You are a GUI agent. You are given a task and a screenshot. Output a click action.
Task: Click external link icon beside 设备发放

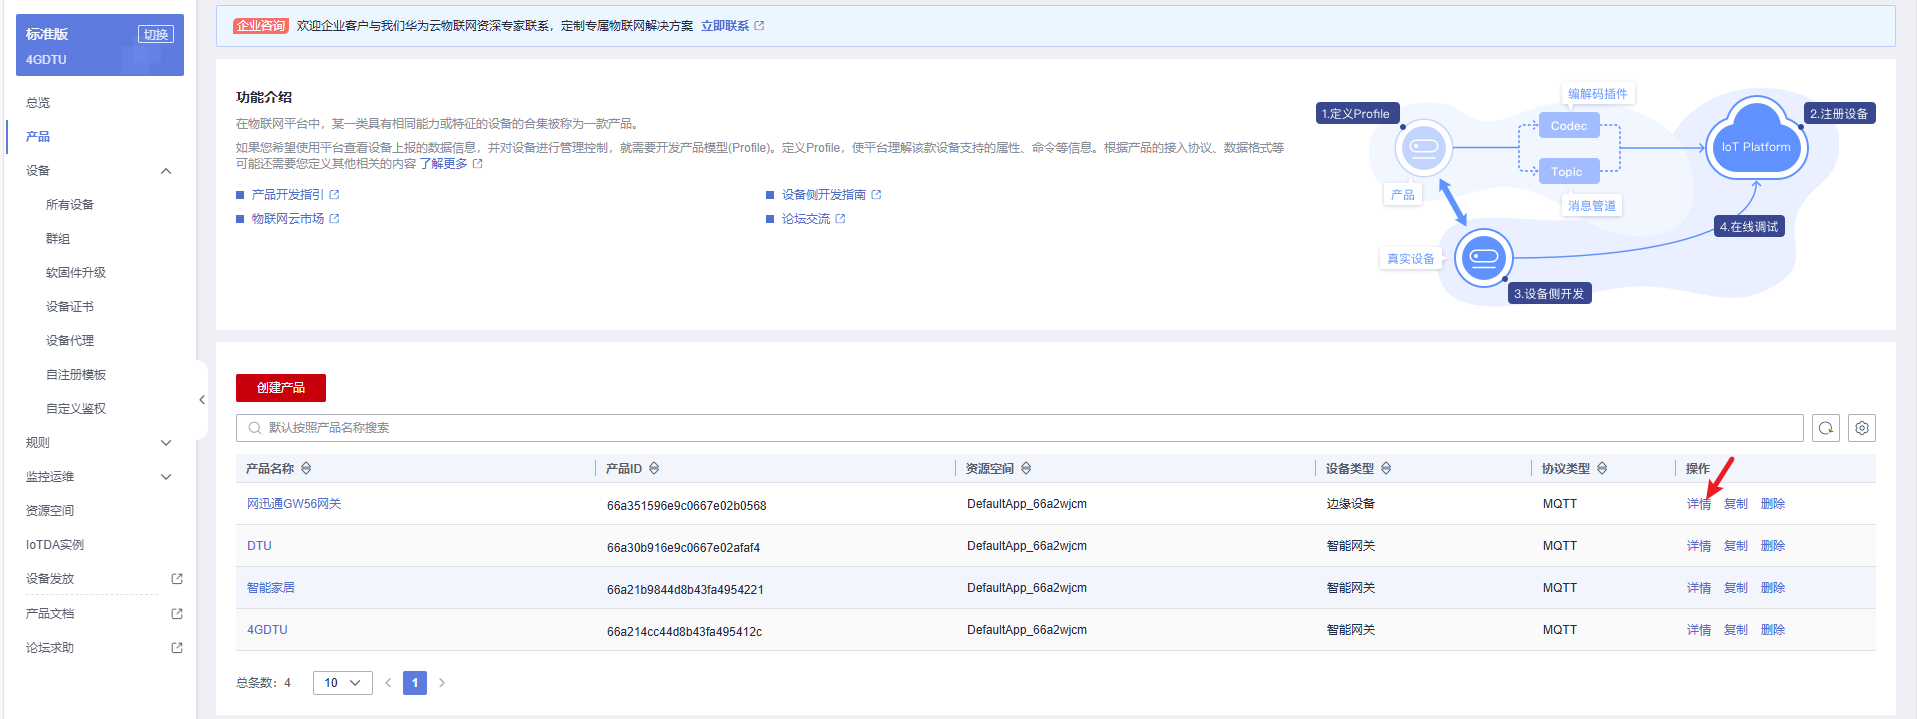tap(177, 579)
